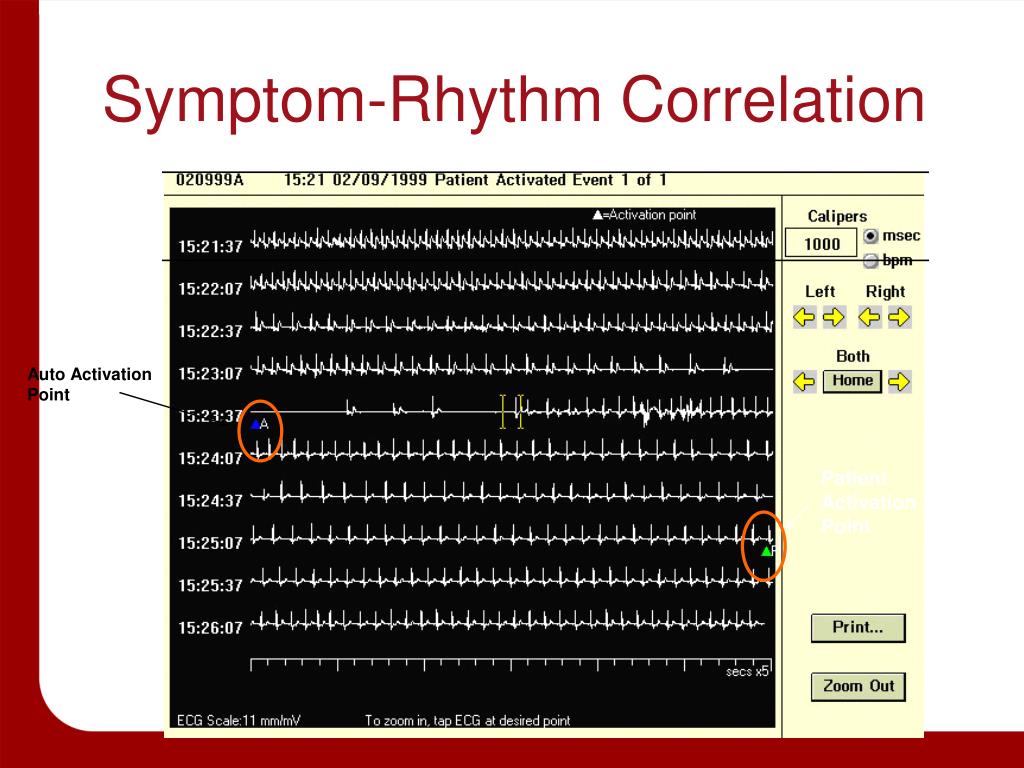Click the 'secs x5' scale label
The width and height of the screenshot is (1024, 768).
pos(747,672)
